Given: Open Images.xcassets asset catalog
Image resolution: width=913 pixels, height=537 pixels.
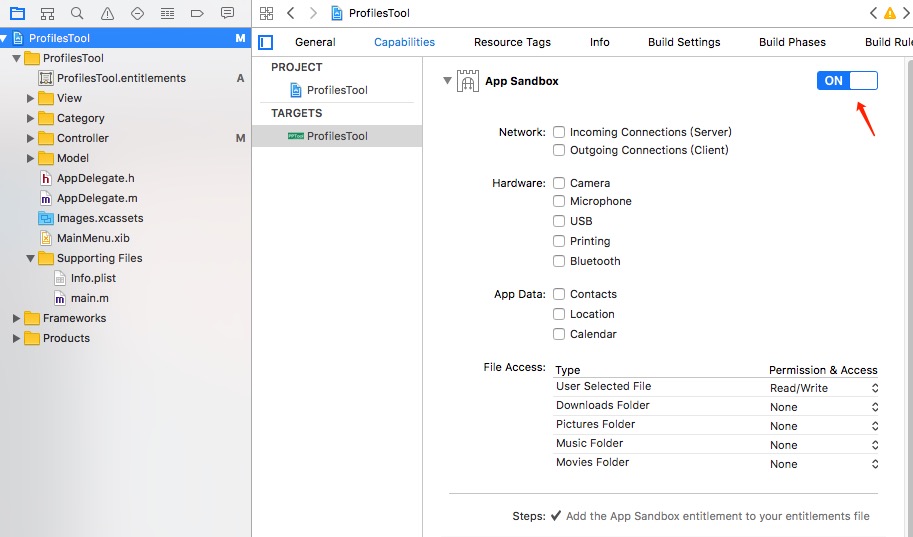Looking at the screenshot, I should [x=100, y=218].
